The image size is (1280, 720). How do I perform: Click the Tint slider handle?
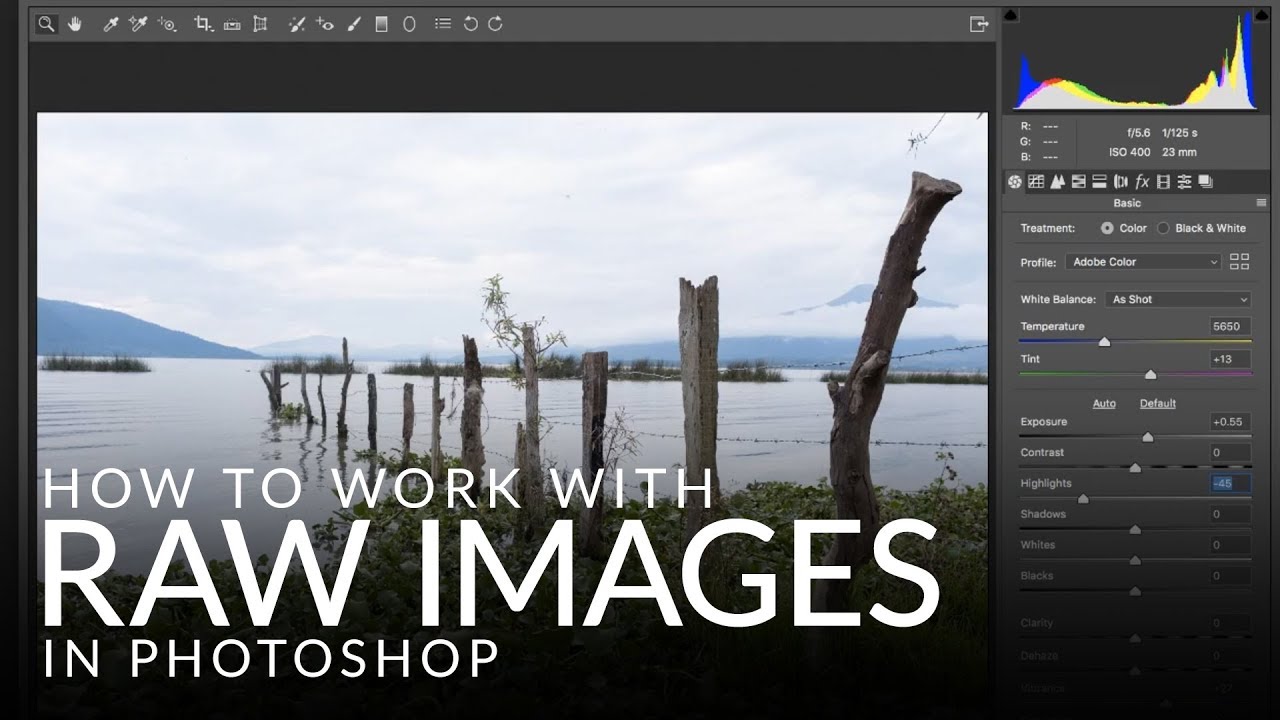pyautogui.click(x=1150, y=374)
